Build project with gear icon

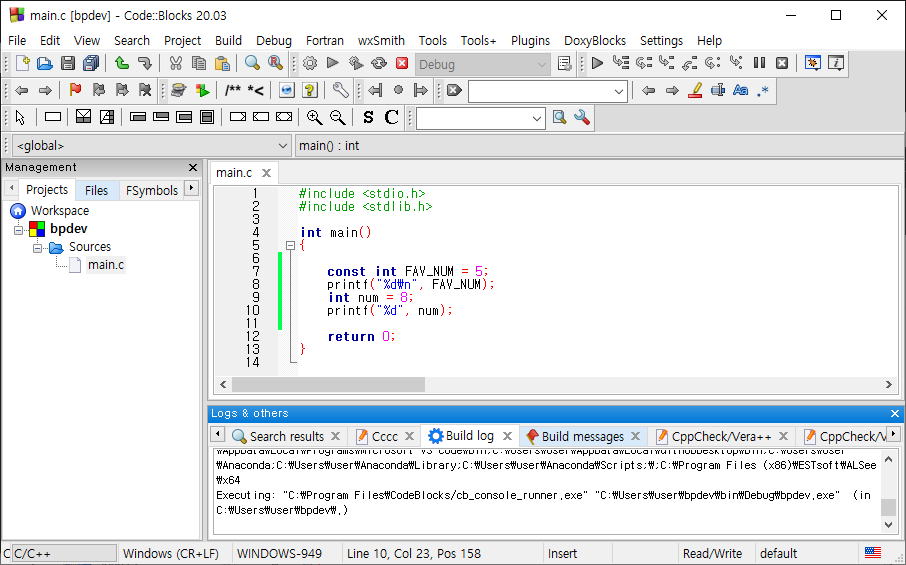pyautogui.click(x=310, y=63)
